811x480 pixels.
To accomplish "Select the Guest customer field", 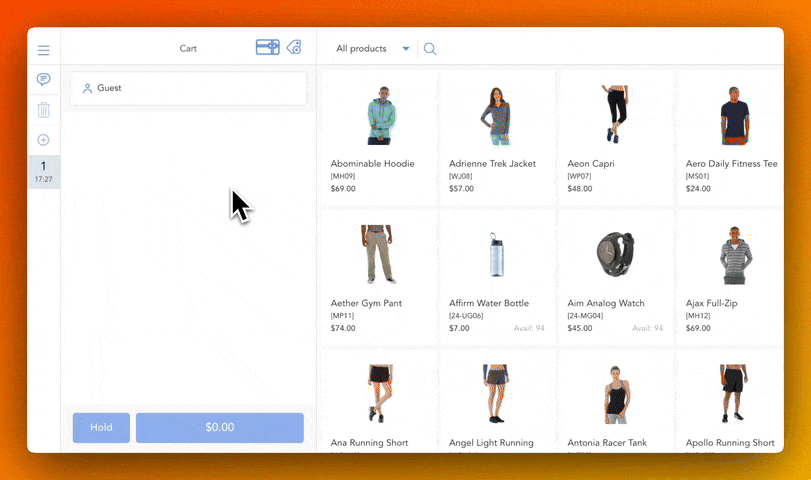I will (x=189, y=89).
